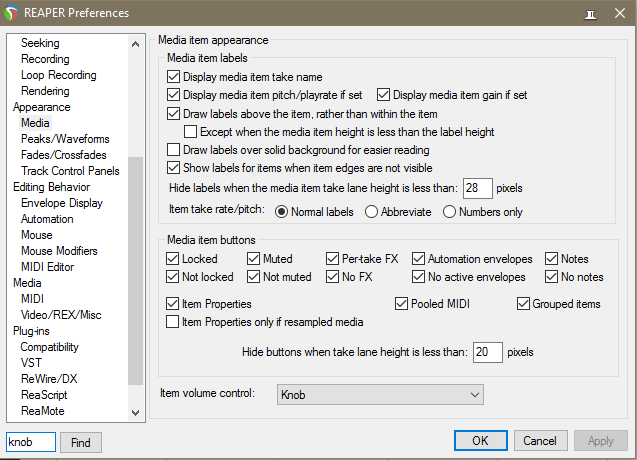The width and height of the screenshot is (637, 460).
Task: Open the MIDI Editor page
Action: (x=48, y=267)
